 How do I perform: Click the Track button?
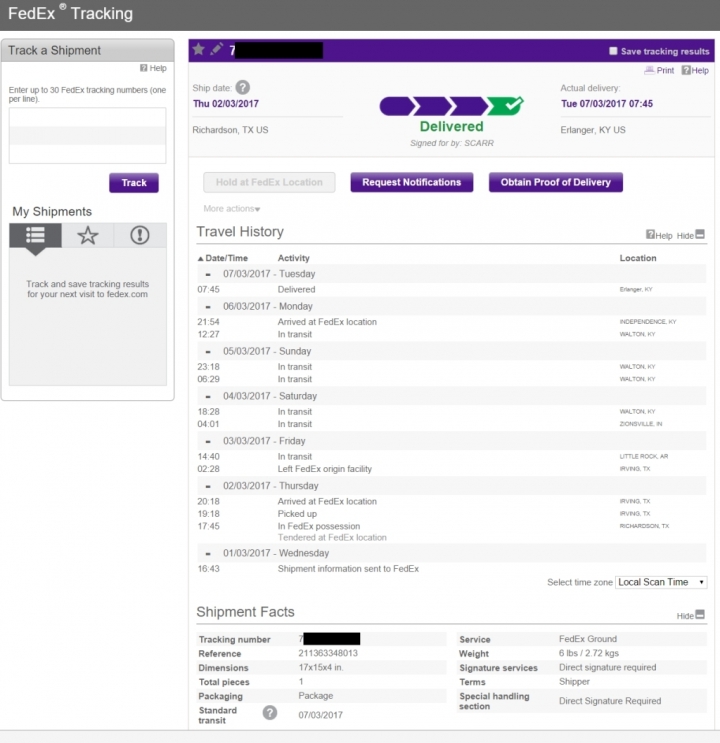point(134,183)
